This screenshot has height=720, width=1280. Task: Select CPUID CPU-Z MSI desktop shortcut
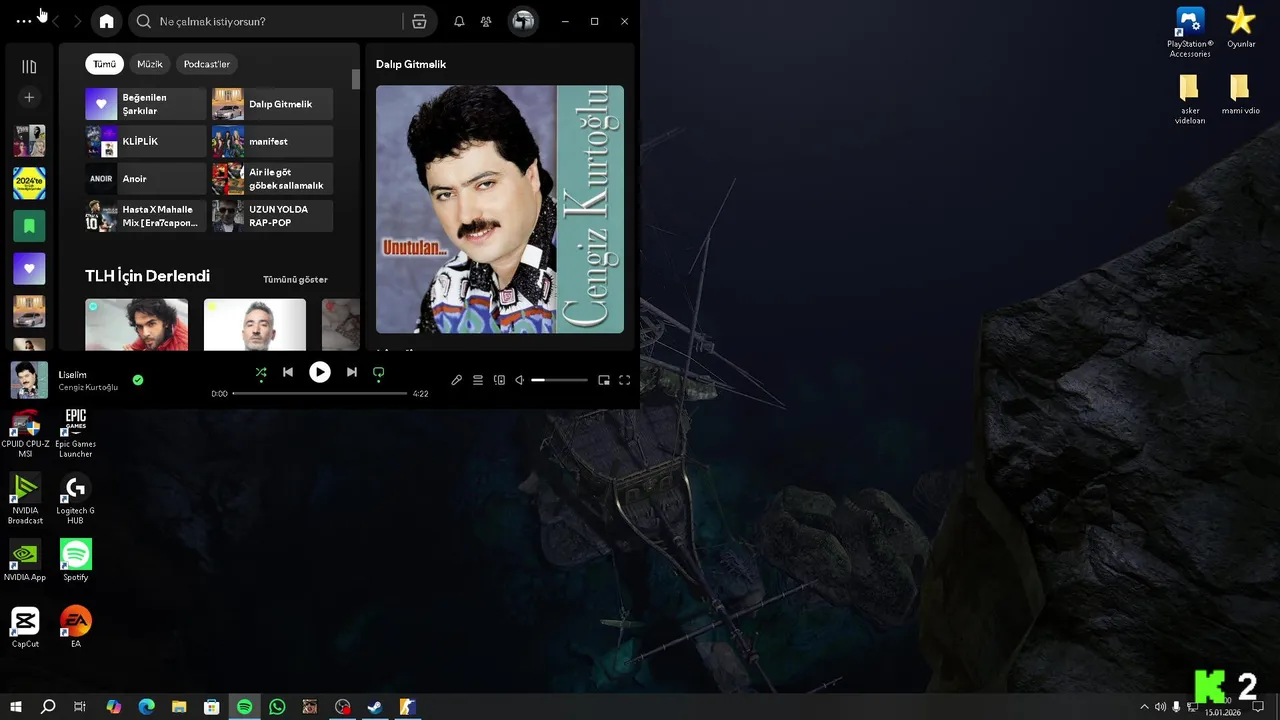(x=25, y=433)
